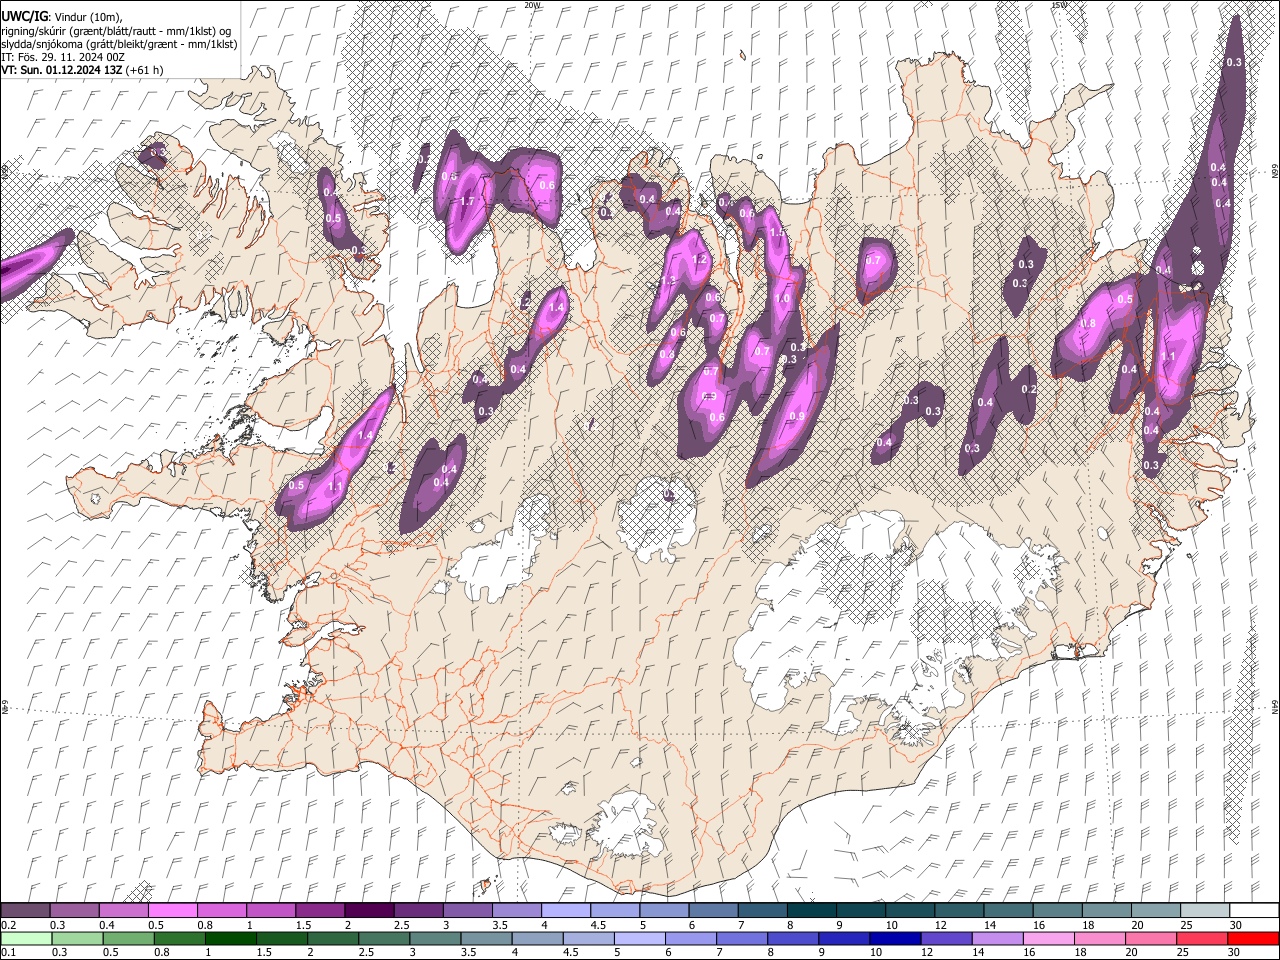1280x960 pixels.
Task: Click the '0.1' label in the lower legend row
Action: pos(8,953)
